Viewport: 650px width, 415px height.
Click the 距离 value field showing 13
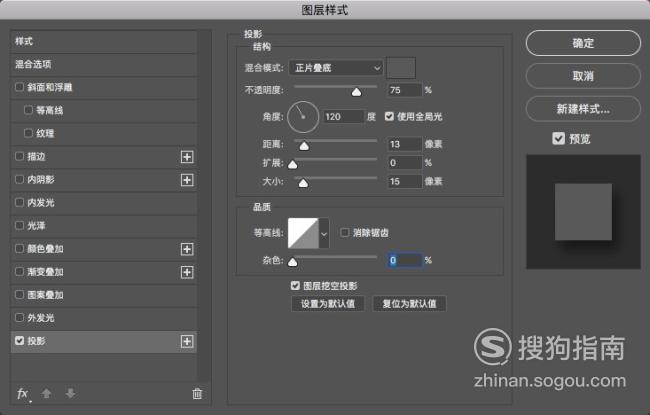[405, 144]
